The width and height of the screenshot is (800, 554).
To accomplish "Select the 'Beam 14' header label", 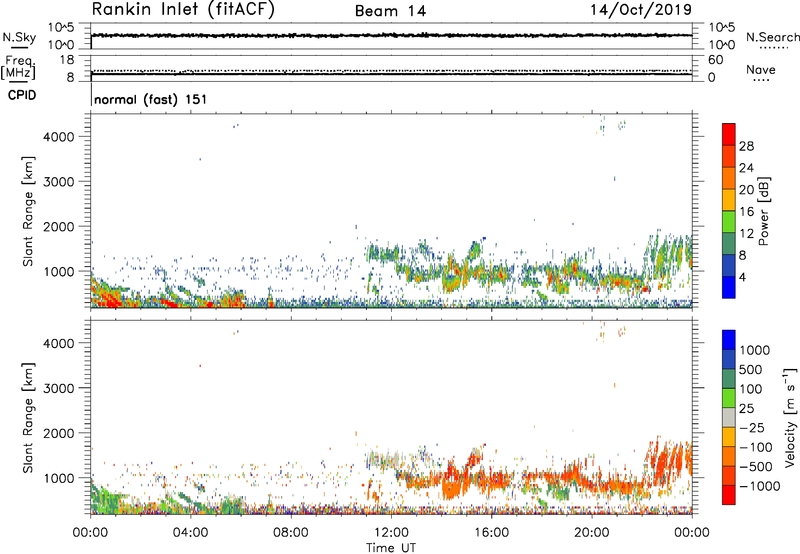I will click(x=390, y=11).
